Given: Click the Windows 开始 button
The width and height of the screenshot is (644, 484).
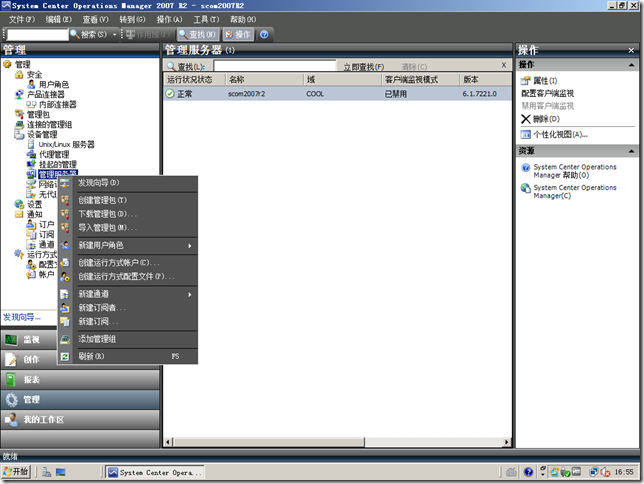Looking at the screenshot, I should [16, 472].
